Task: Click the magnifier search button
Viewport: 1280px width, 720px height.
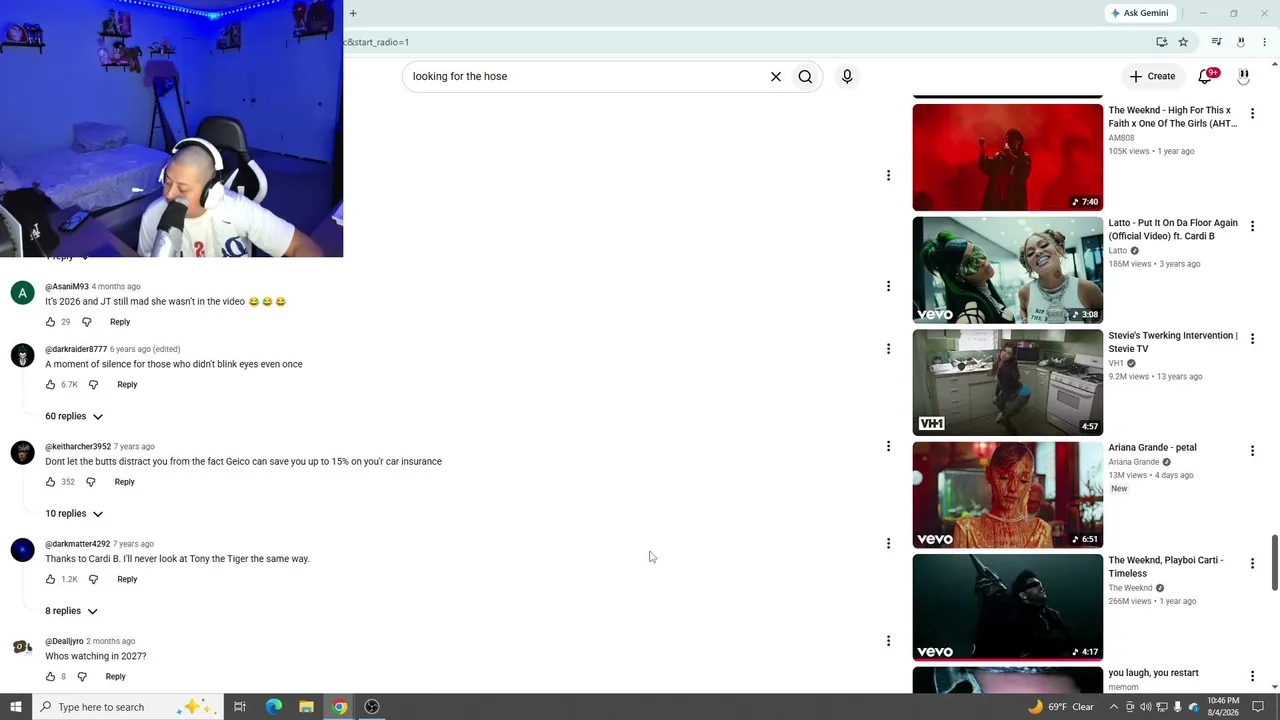Action: pos(805,77)
